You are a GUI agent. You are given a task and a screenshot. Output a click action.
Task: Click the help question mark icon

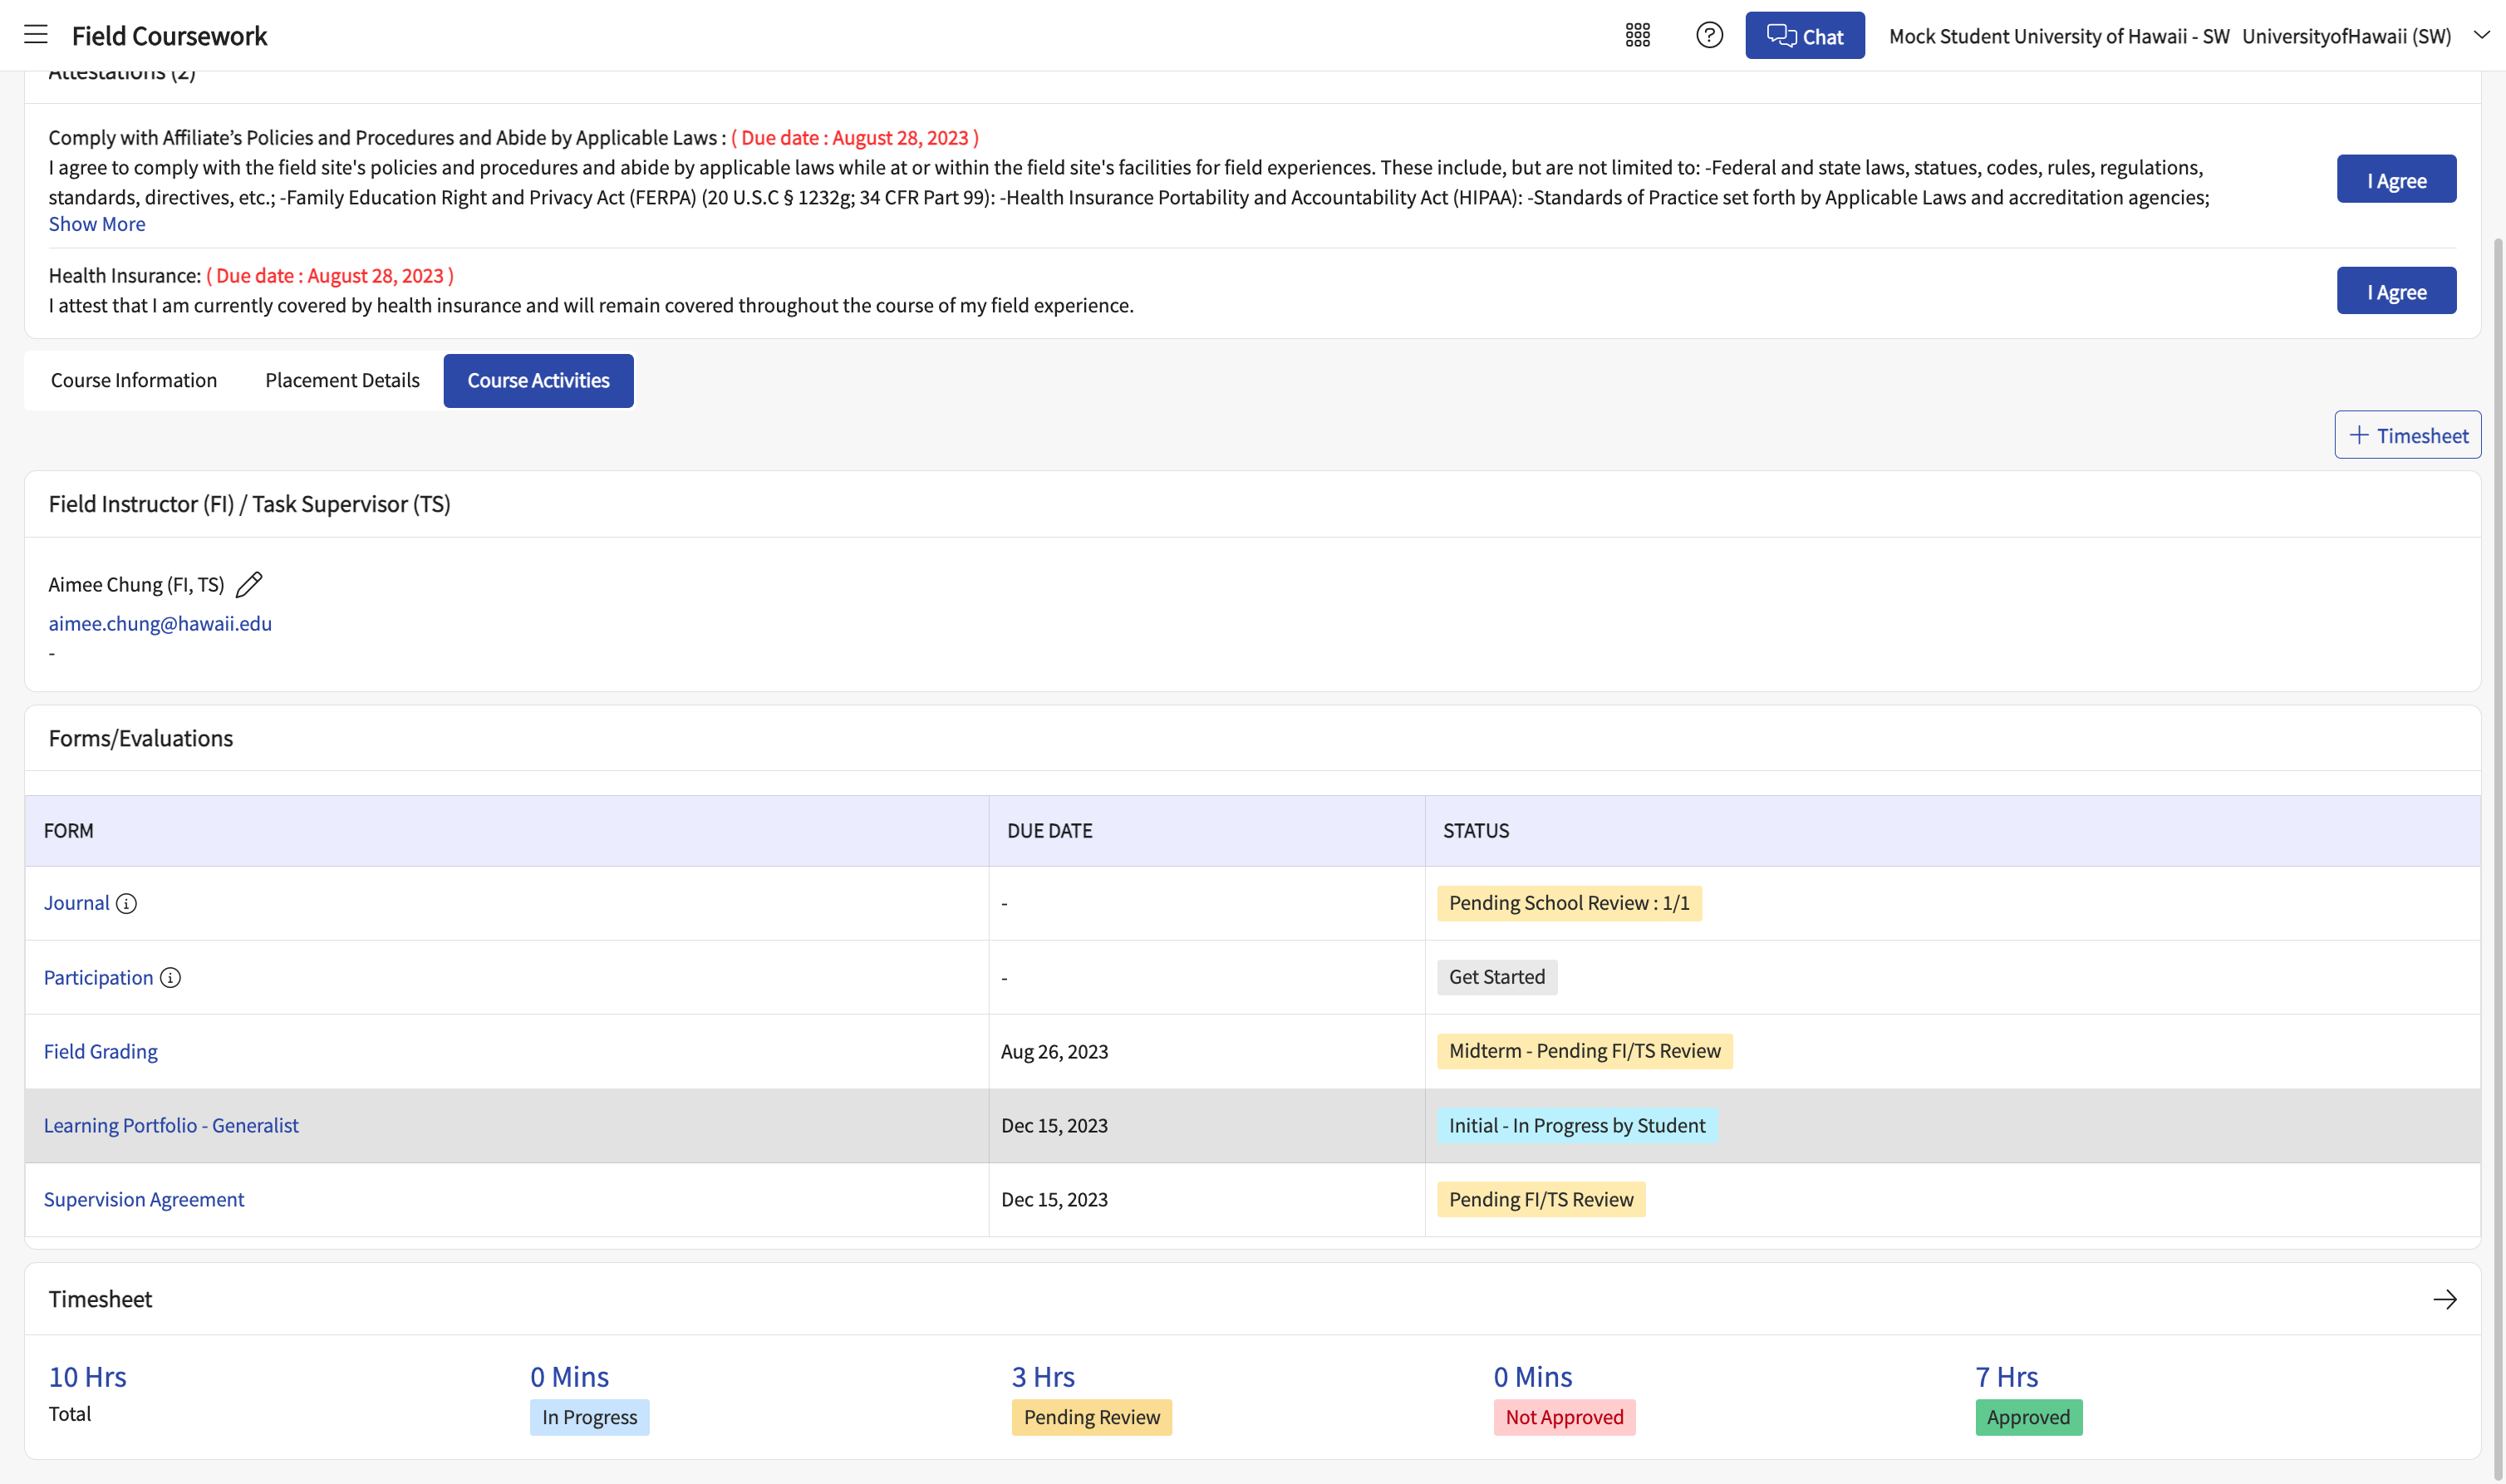coord(1709,35)
